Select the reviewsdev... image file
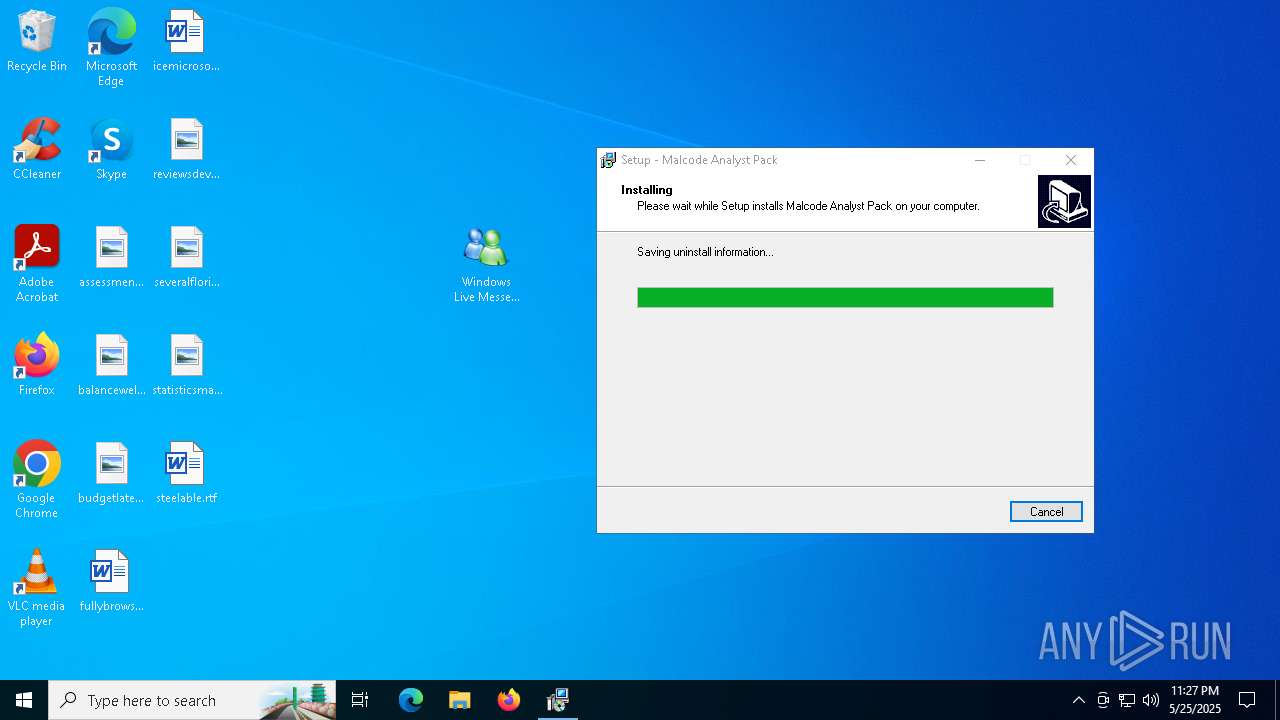This screenshot has height=720, width=1280. (x=186, y=150)
